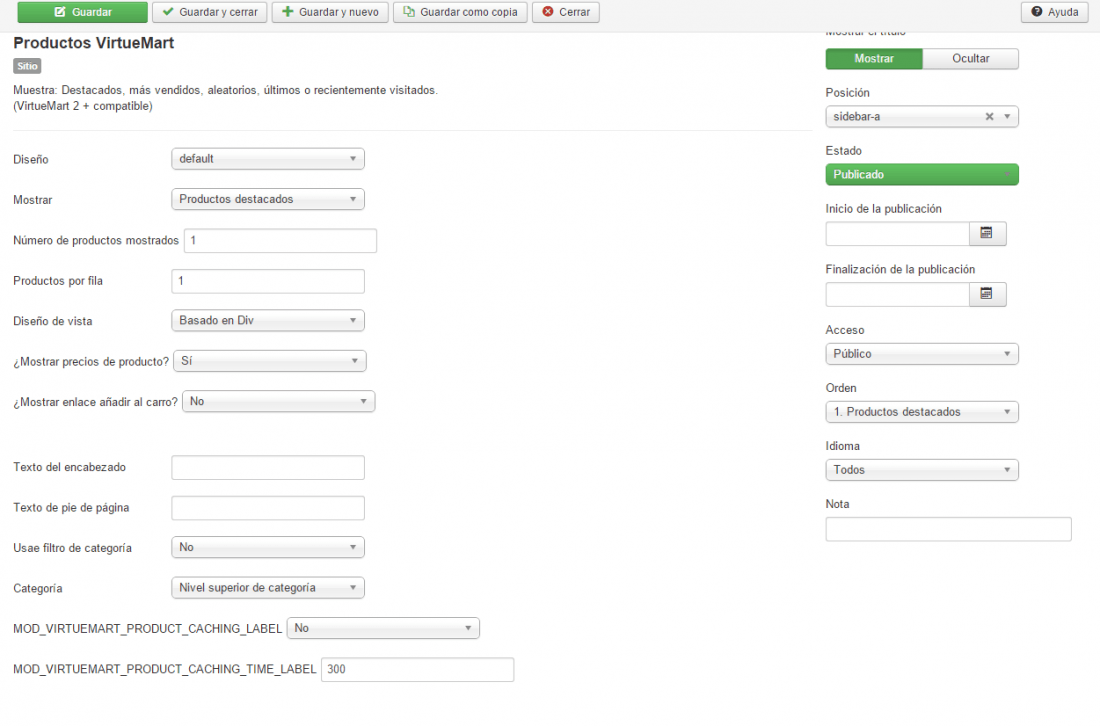Open Usae filtro de categoría dropdown
Viewport: 1100px width, 726px height.
tap(268, 548)
